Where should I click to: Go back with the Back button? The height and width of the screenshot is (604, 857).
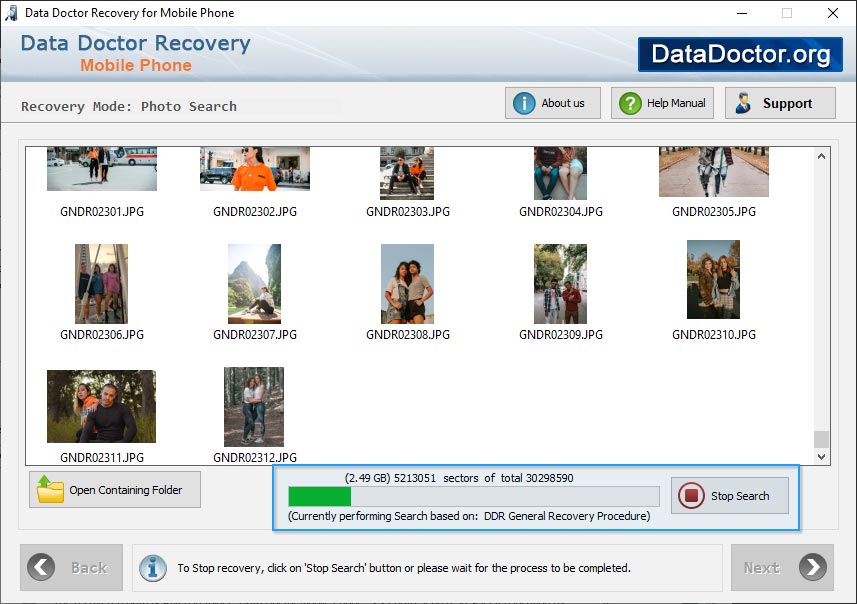click(x=72, y=567)
